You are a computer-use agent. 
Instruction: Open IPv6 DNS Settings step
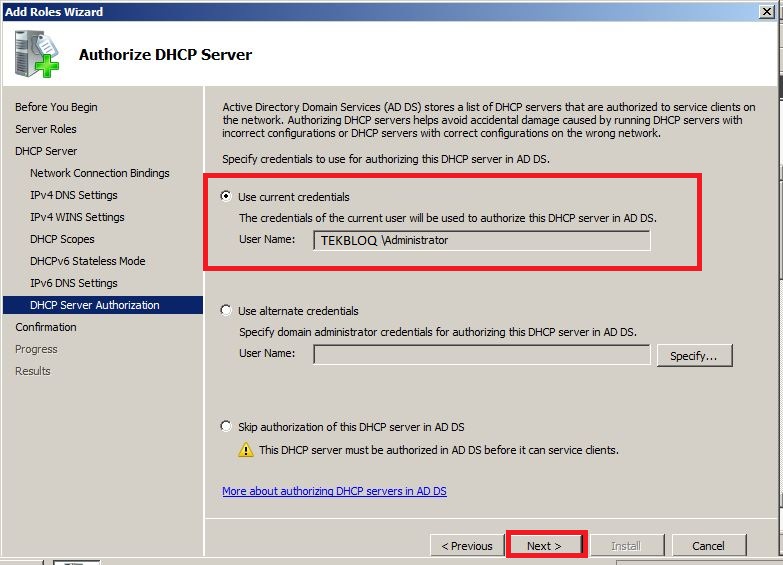click(74, 283)
